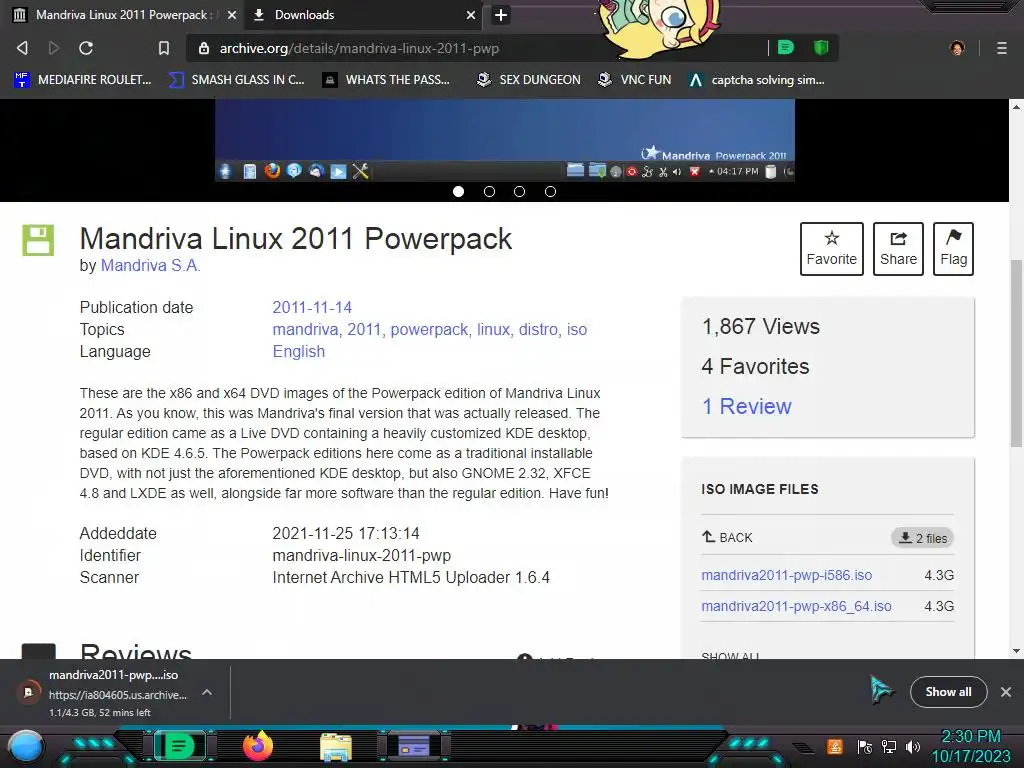The image size is (1024, 768).
Task: Open the iso topic link
Action: coord(577,329)
